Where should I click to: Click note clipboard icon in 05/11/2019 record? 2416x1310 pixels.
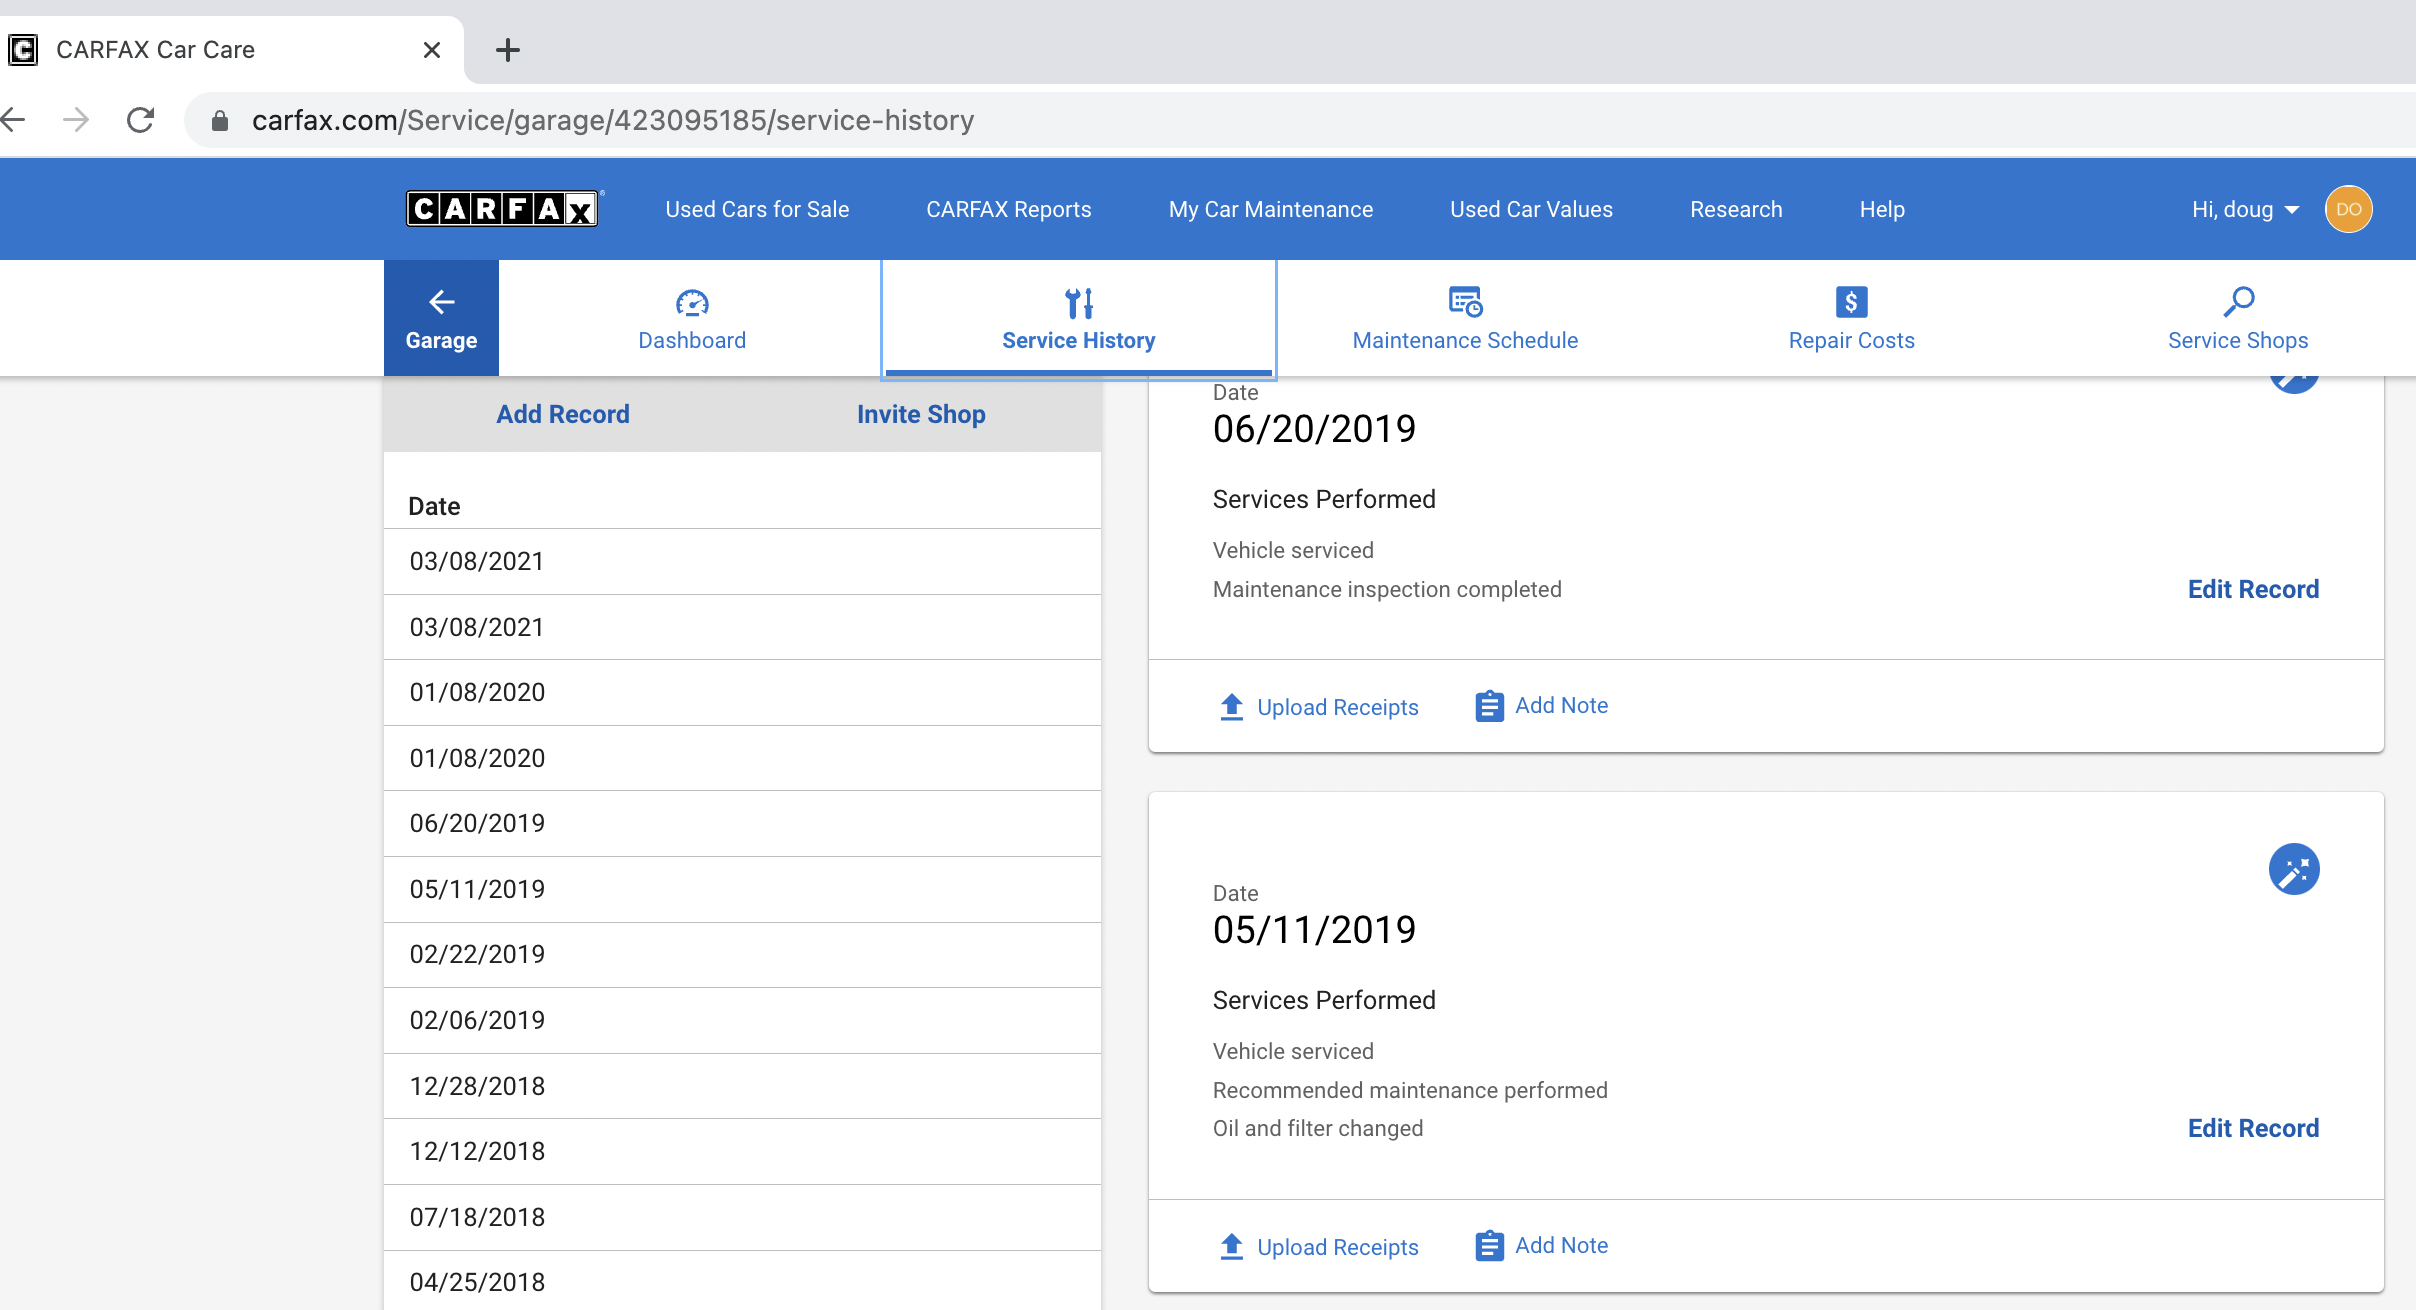coord(1489,1246)
